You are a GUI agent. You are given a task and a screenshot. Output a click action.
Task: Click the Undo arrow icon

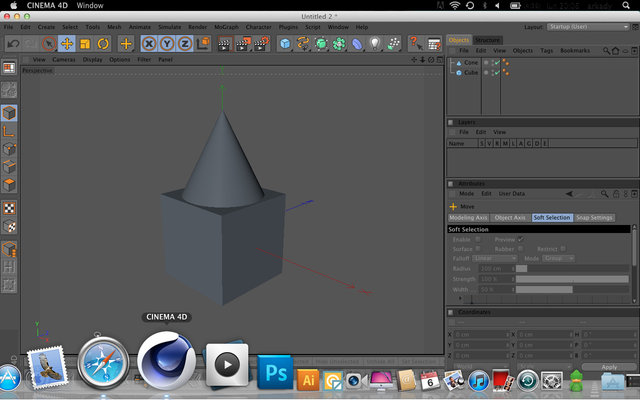pos(13,44)
